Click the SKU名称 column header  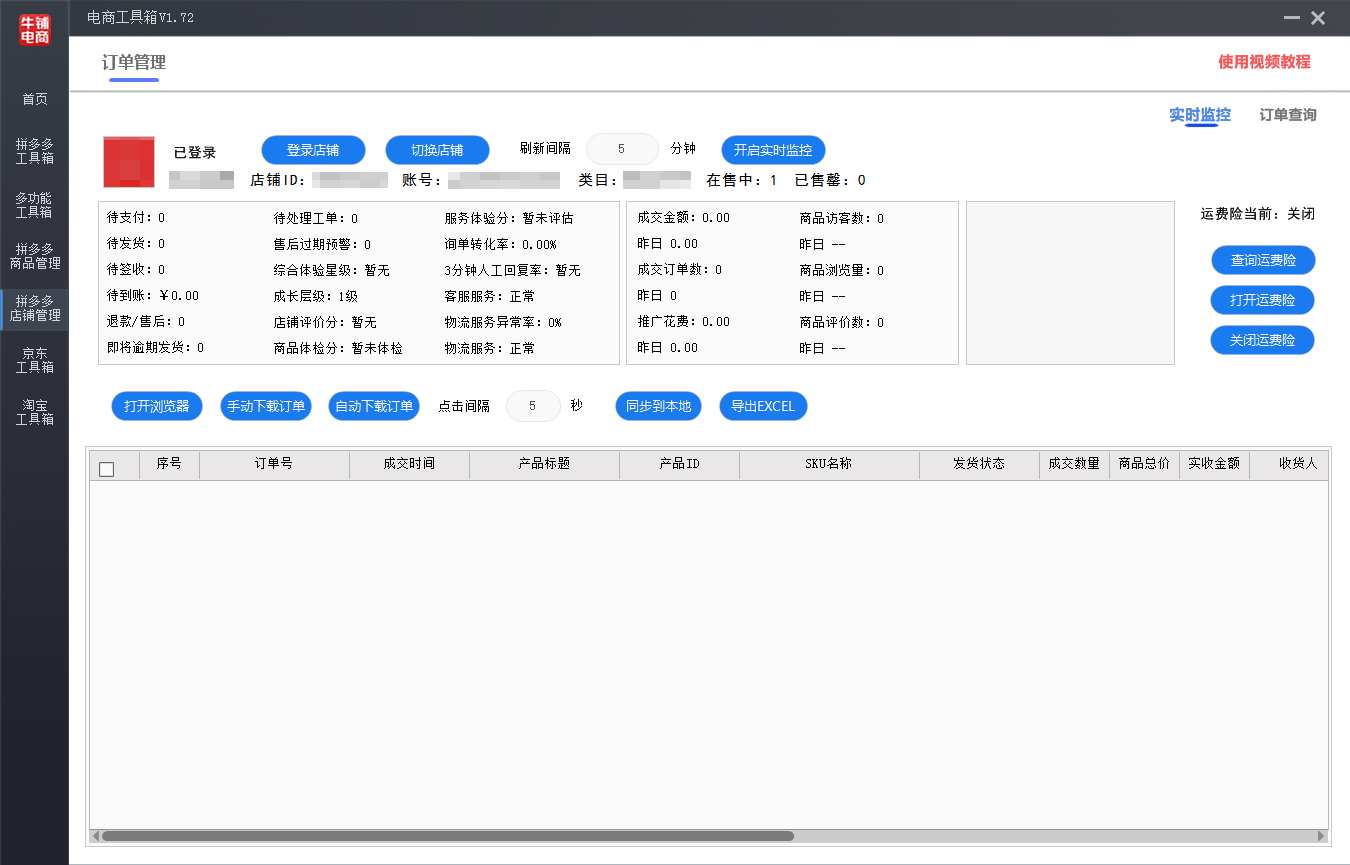(829, 465)
